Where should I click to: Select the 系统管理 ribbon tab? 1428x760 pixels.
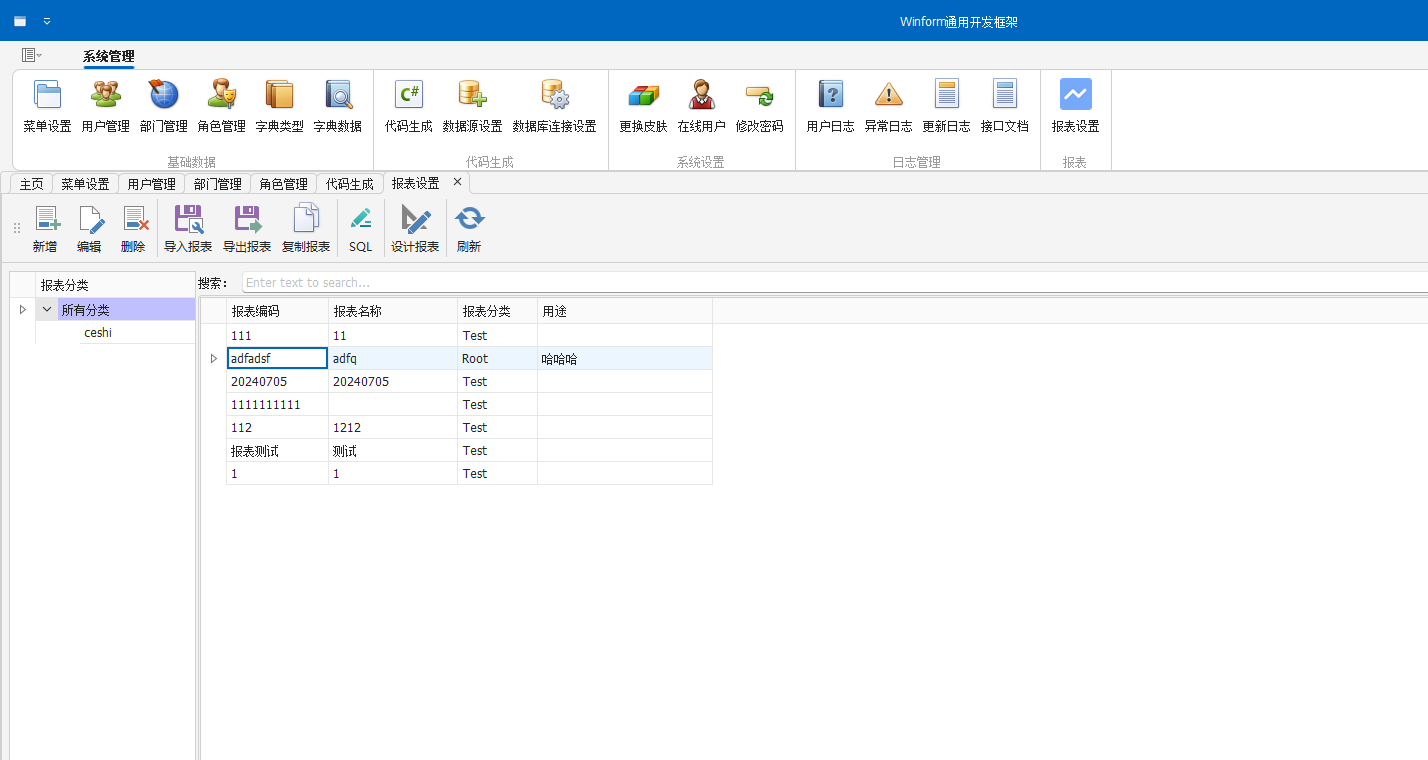click(108, 57)
